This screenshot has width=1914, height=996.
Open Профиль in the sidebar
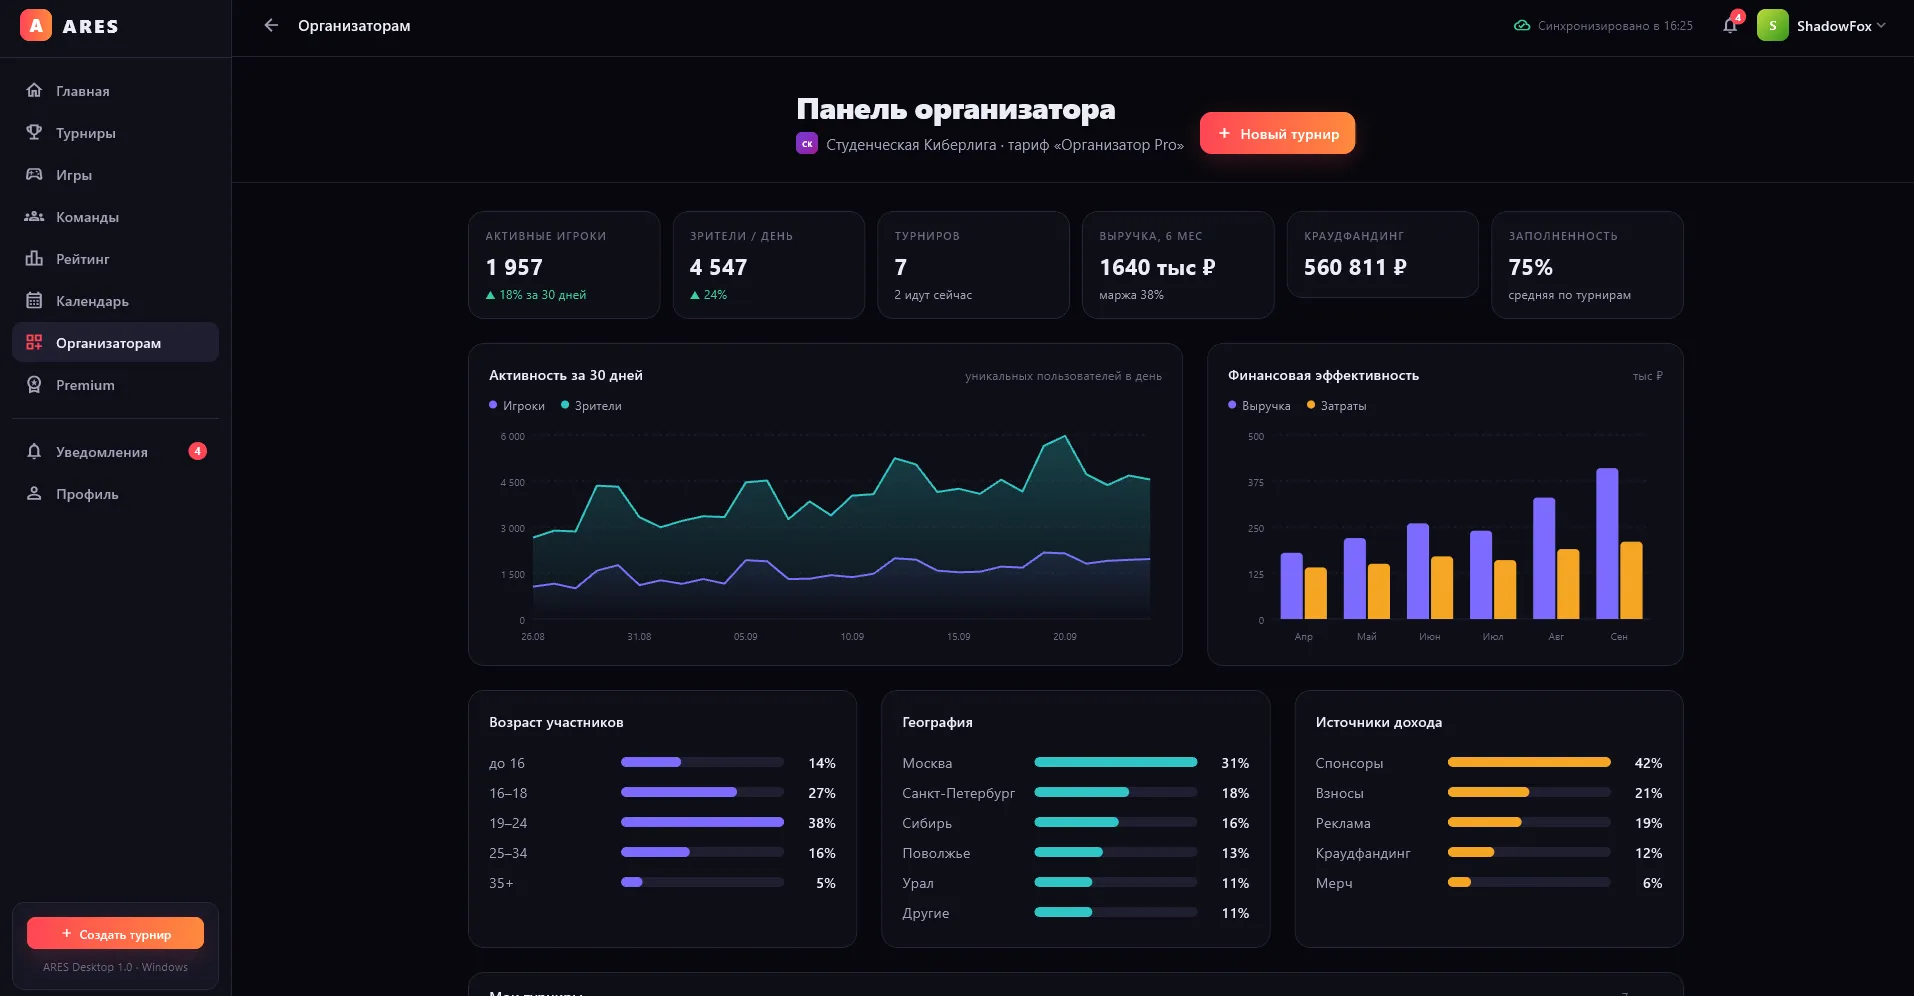[115, 494]
